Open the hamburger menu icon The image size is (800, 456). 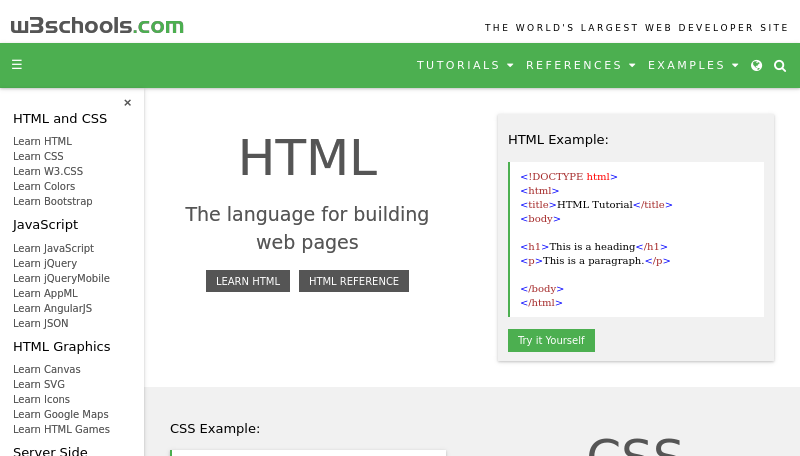click(17, 65)
